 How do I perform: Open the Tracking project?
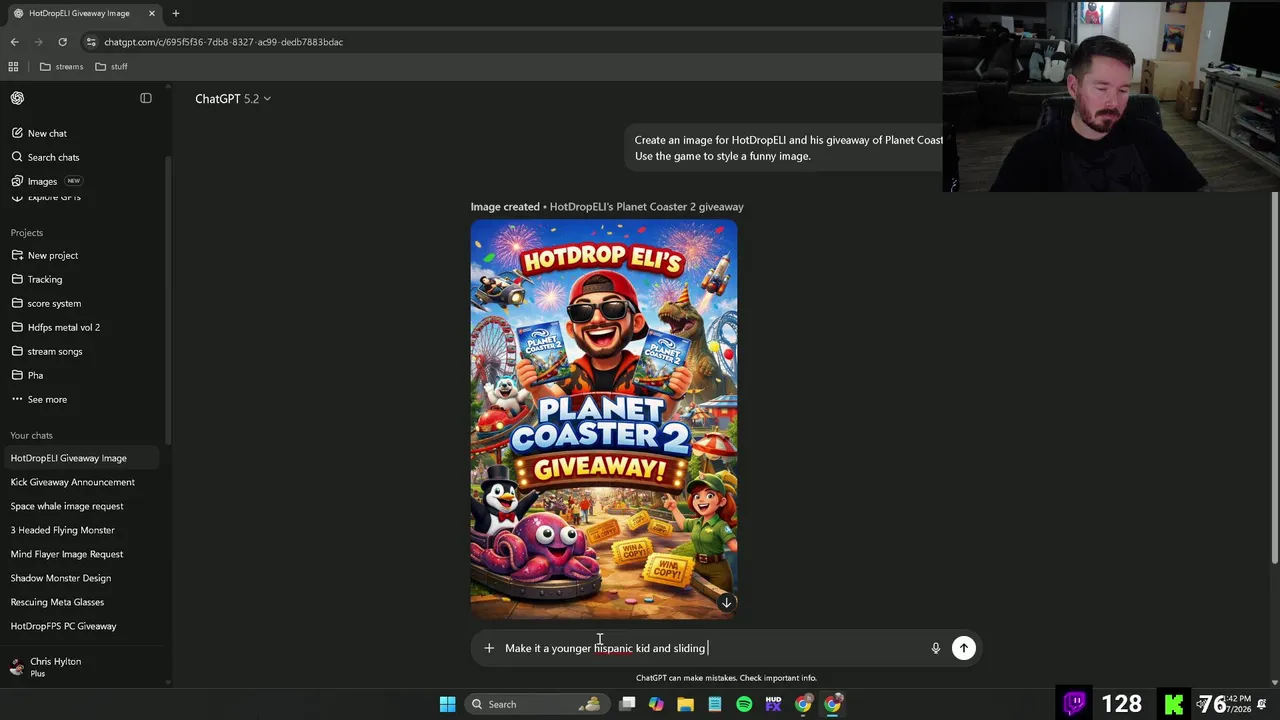click(x=45, y=279)
